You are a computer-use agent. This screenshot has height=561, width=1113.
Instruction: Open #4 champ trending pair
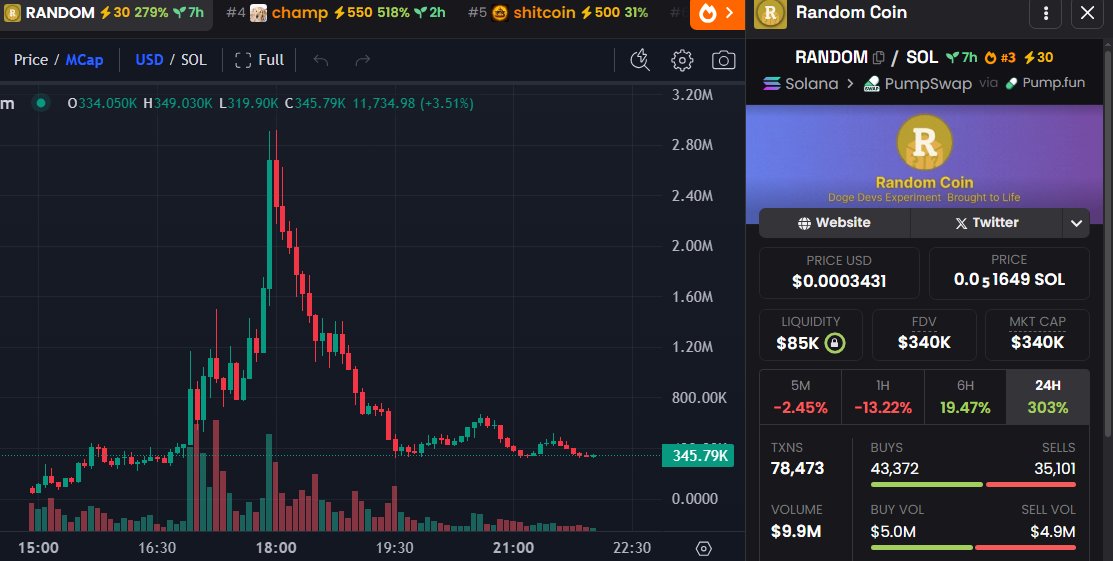coord(336,13)
